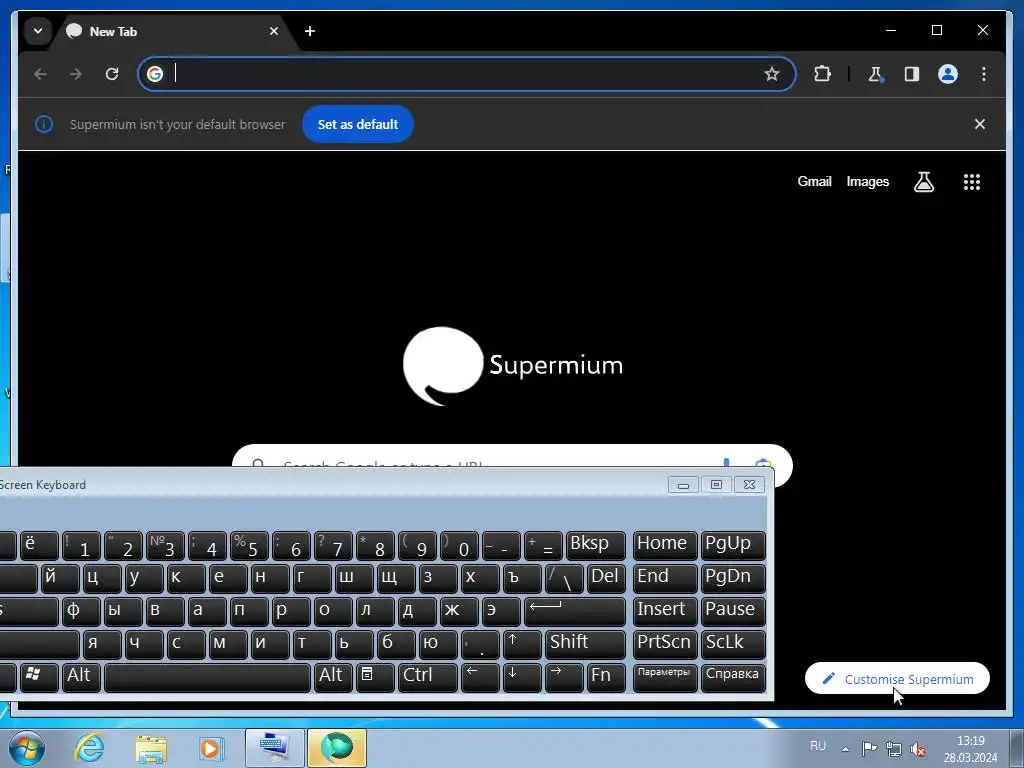1024x768 pixels.
Task: Click the Customise Supermium button
Action: 897,679
